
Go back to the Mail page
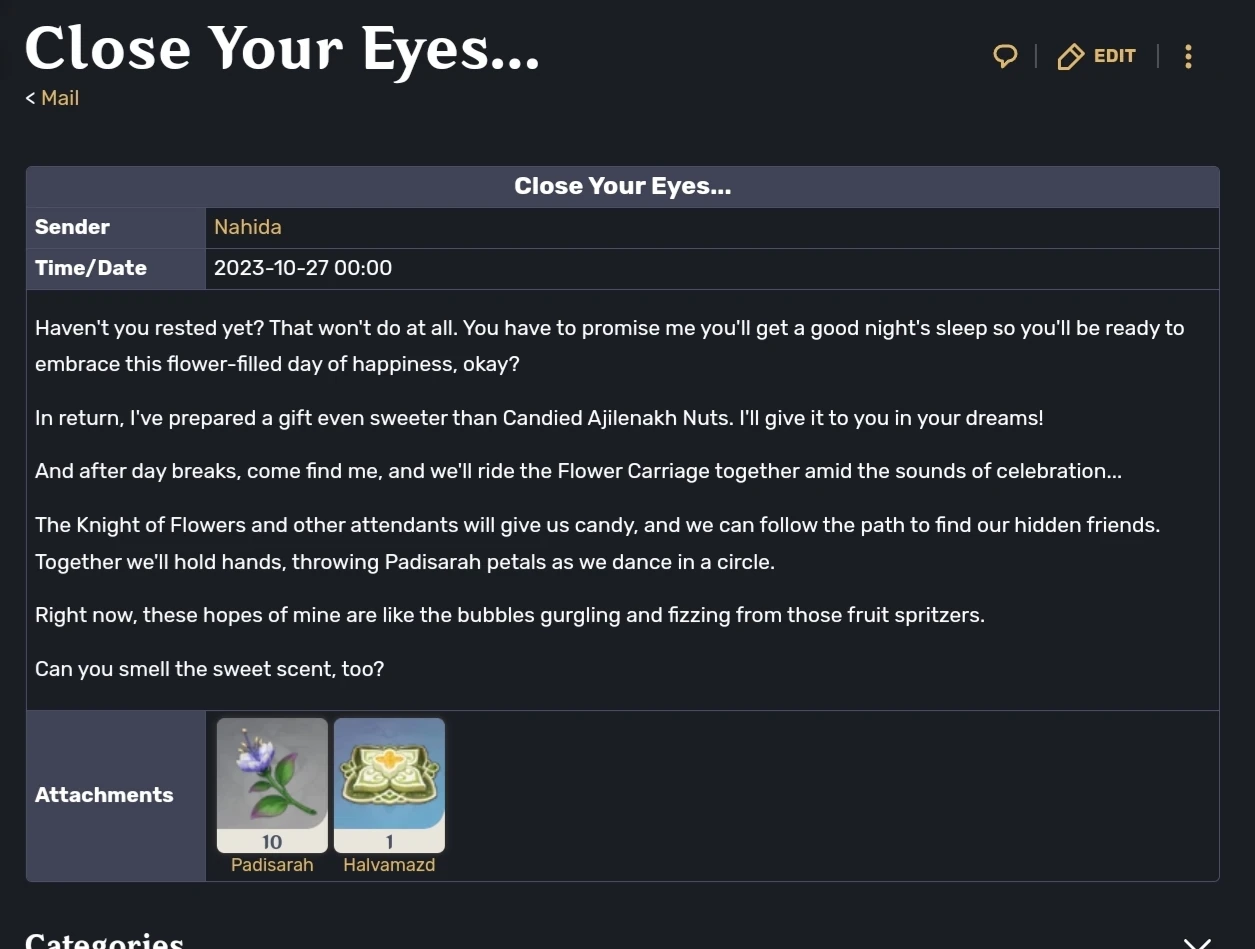(x=60, y=98)
